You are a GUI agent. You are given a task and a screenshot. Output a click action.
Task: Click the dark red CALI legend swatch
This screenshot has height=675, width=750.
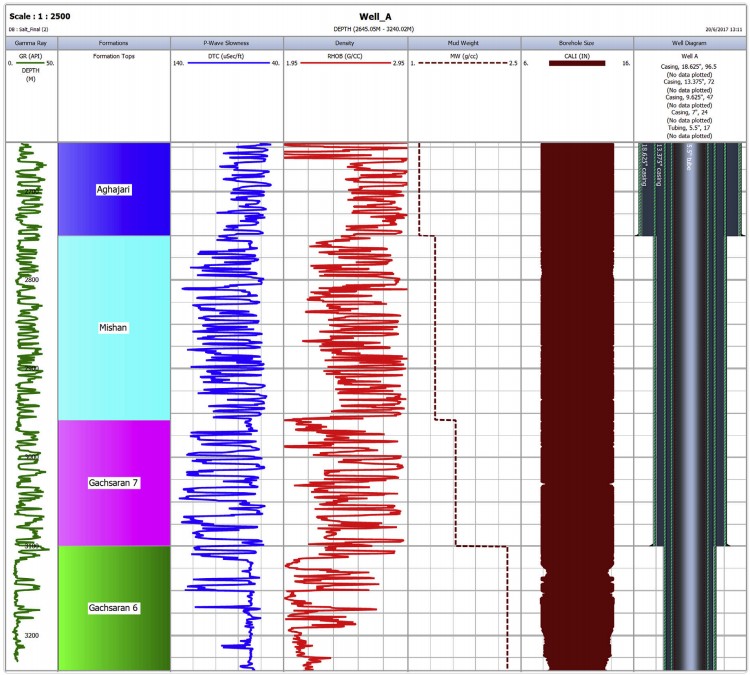pyautogui.click(x=577, y=64)
